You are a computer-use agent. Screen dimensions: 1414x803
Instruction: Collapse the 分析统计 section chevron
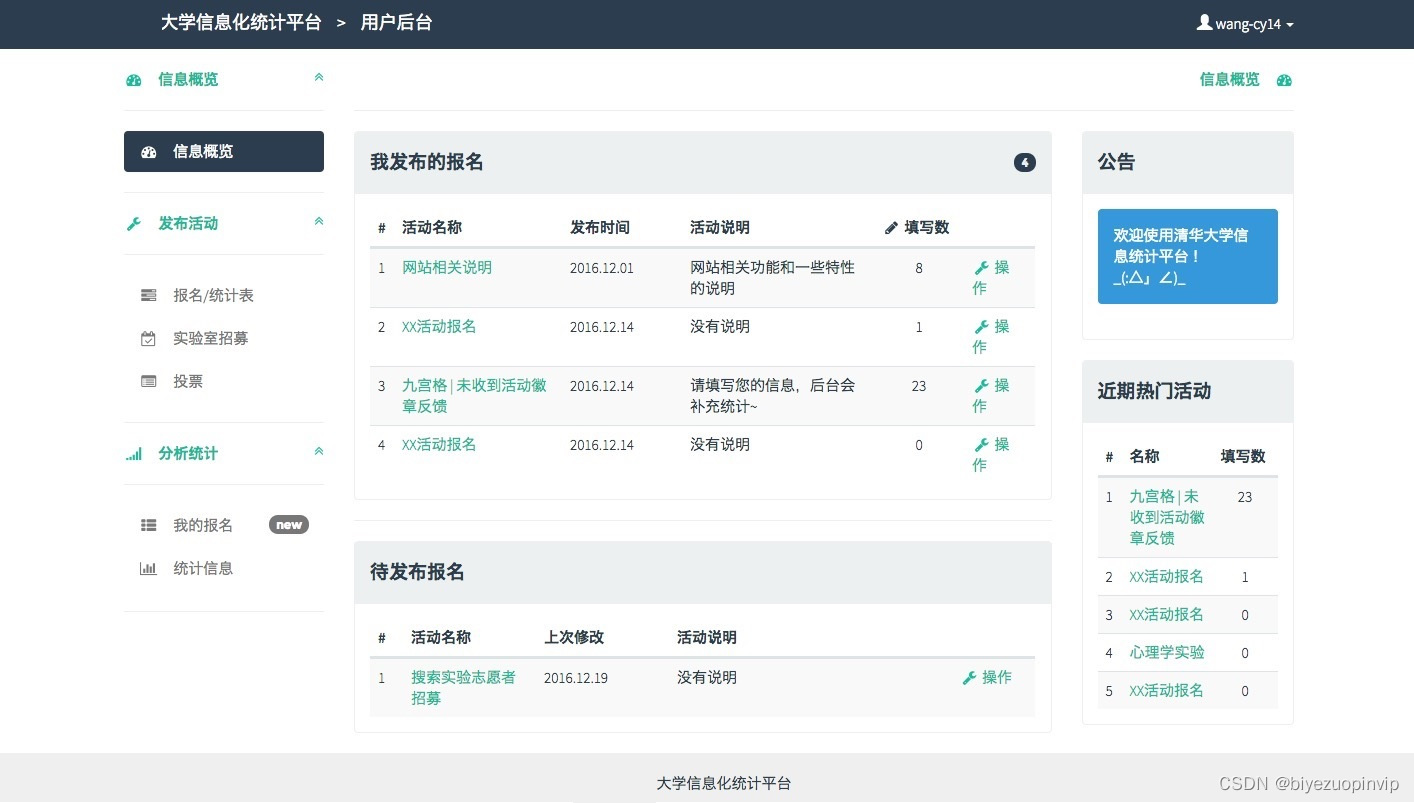[319, 451]
